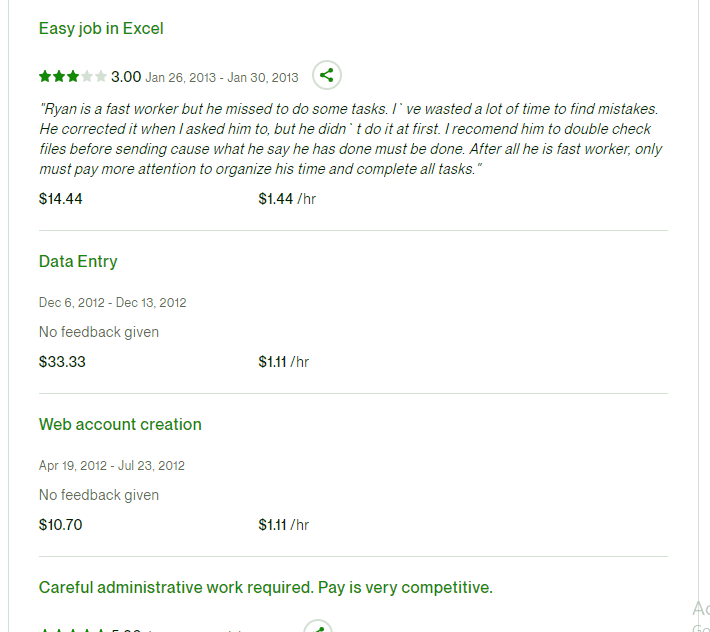710x632 pixels.
Task: Click No feedback given under Data Entry
Action: point(99,332)
